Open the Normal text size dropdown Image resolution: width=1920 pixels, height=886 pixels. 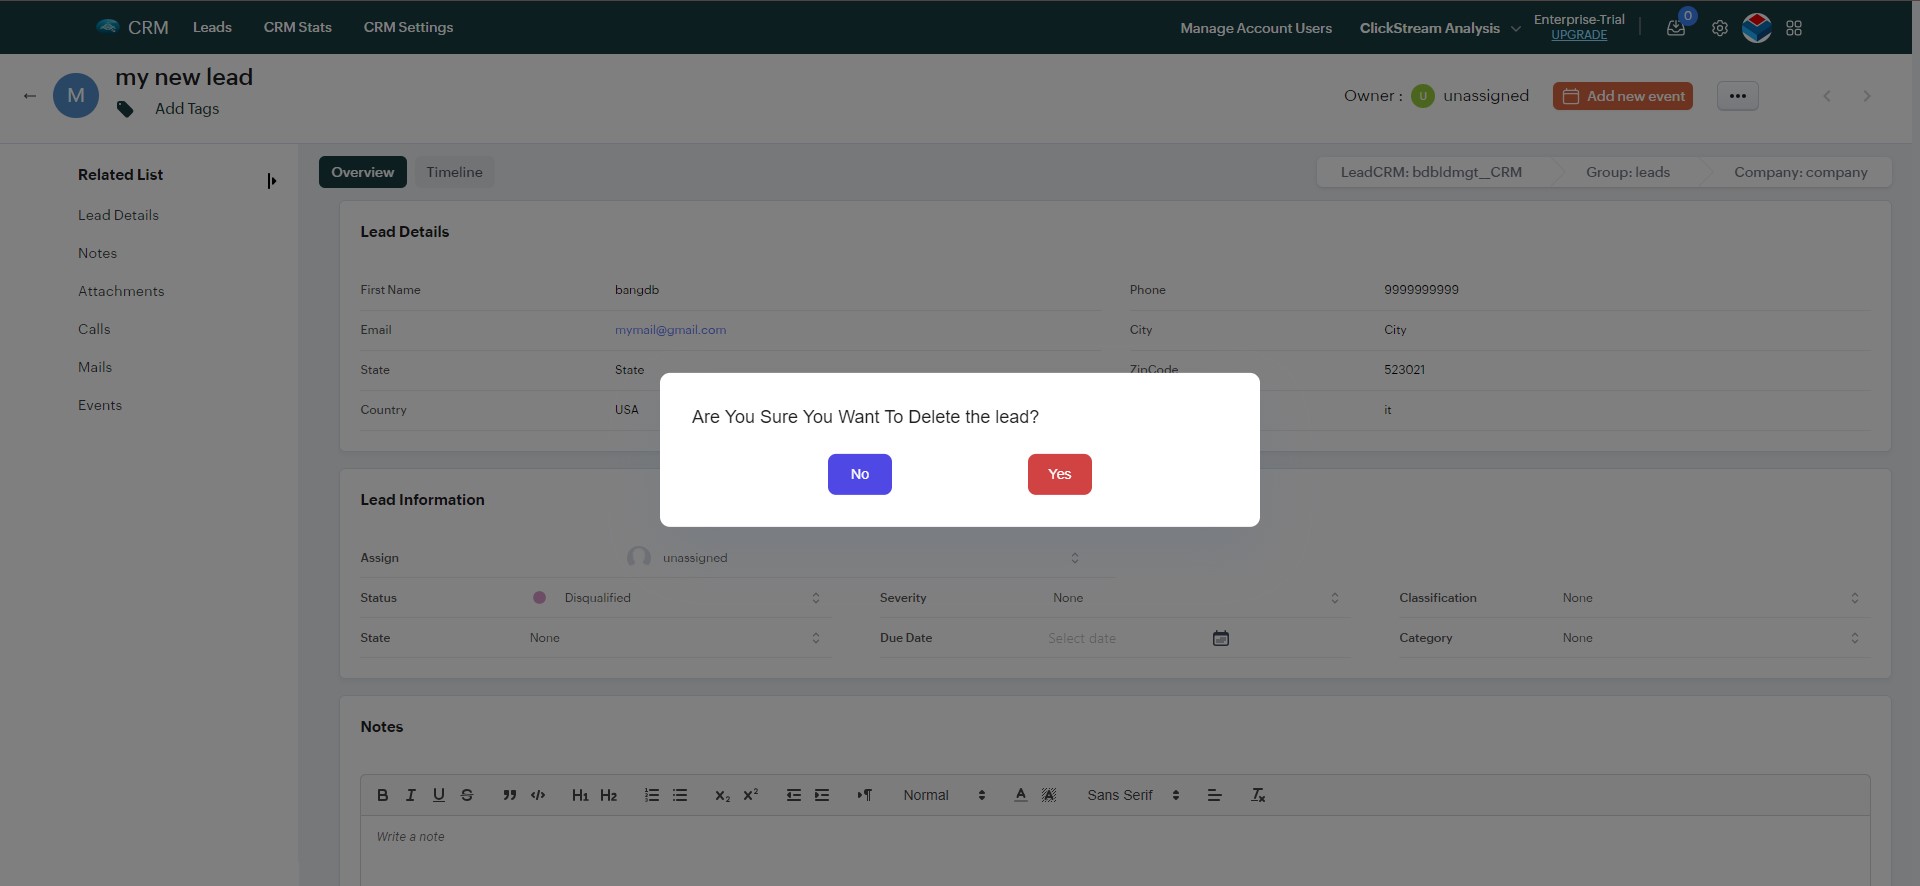[944, 795]
